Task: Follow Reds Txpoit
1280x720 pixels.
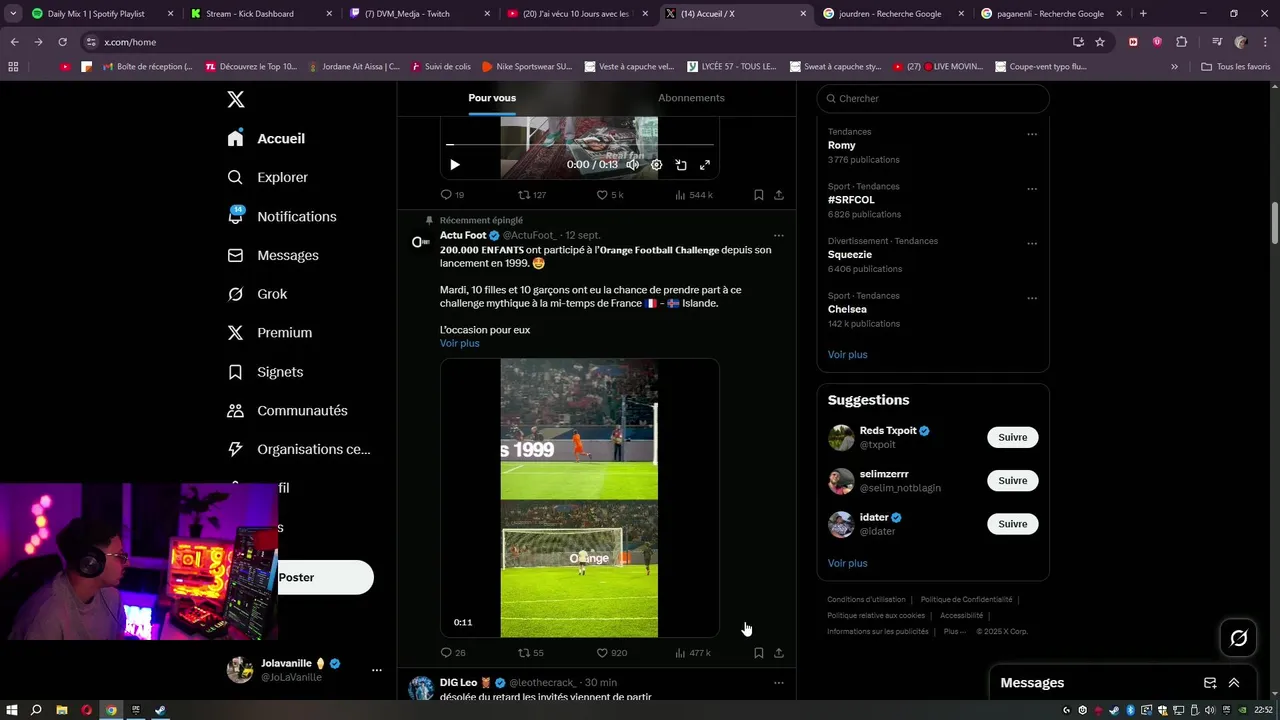Action: [x=1012, y=437]
